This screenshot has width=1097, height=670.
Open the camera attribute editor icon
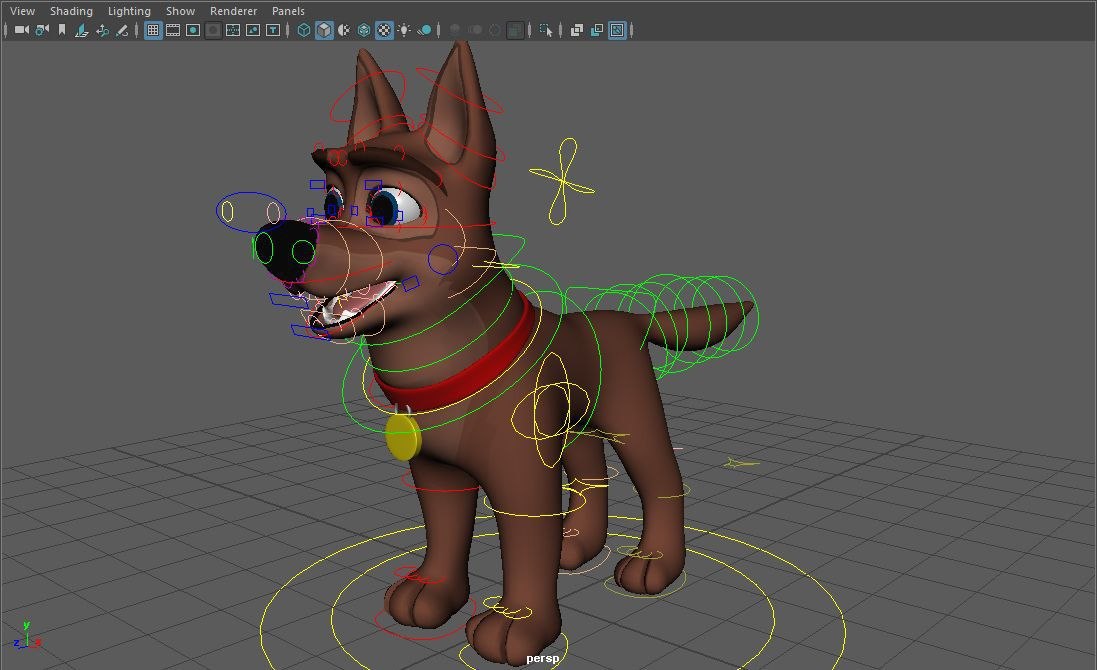pos(41,30)
